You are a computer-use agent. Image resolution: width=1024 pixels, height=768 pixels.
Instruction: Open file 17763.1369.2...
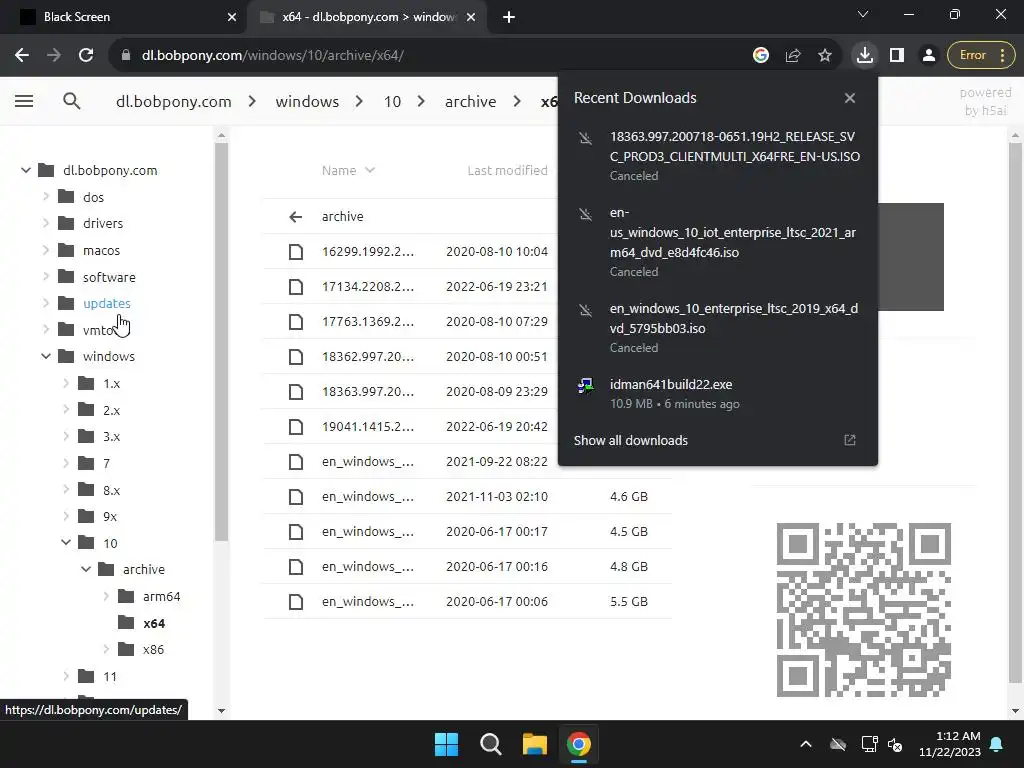point(368,322)
